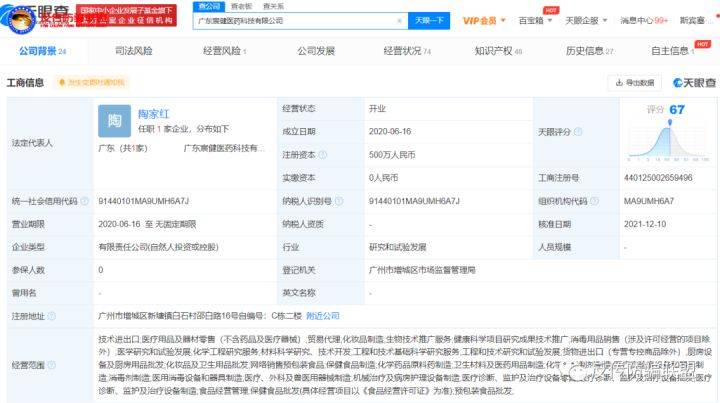Click the 核准日期 value 2021-12-10
The image size is (720, 403).
pos(645,224)
